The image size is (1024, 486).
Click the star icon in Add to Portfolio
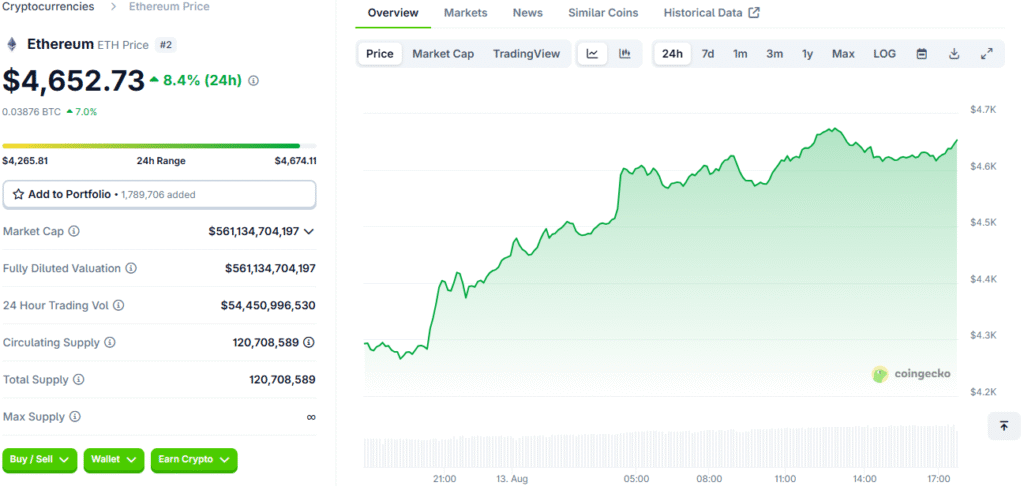coord(18,194)
